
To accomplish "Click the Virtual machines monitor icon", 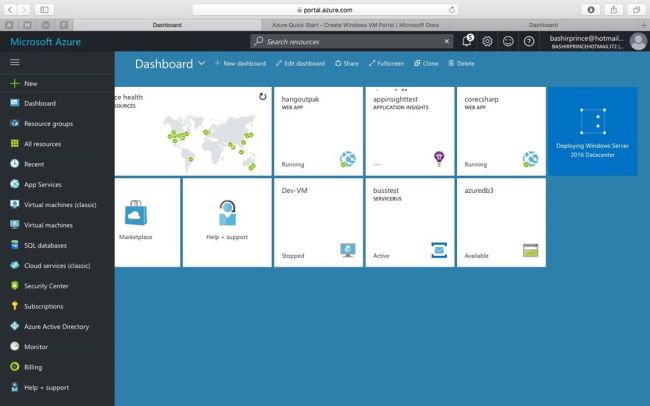I will pos(15,225).
